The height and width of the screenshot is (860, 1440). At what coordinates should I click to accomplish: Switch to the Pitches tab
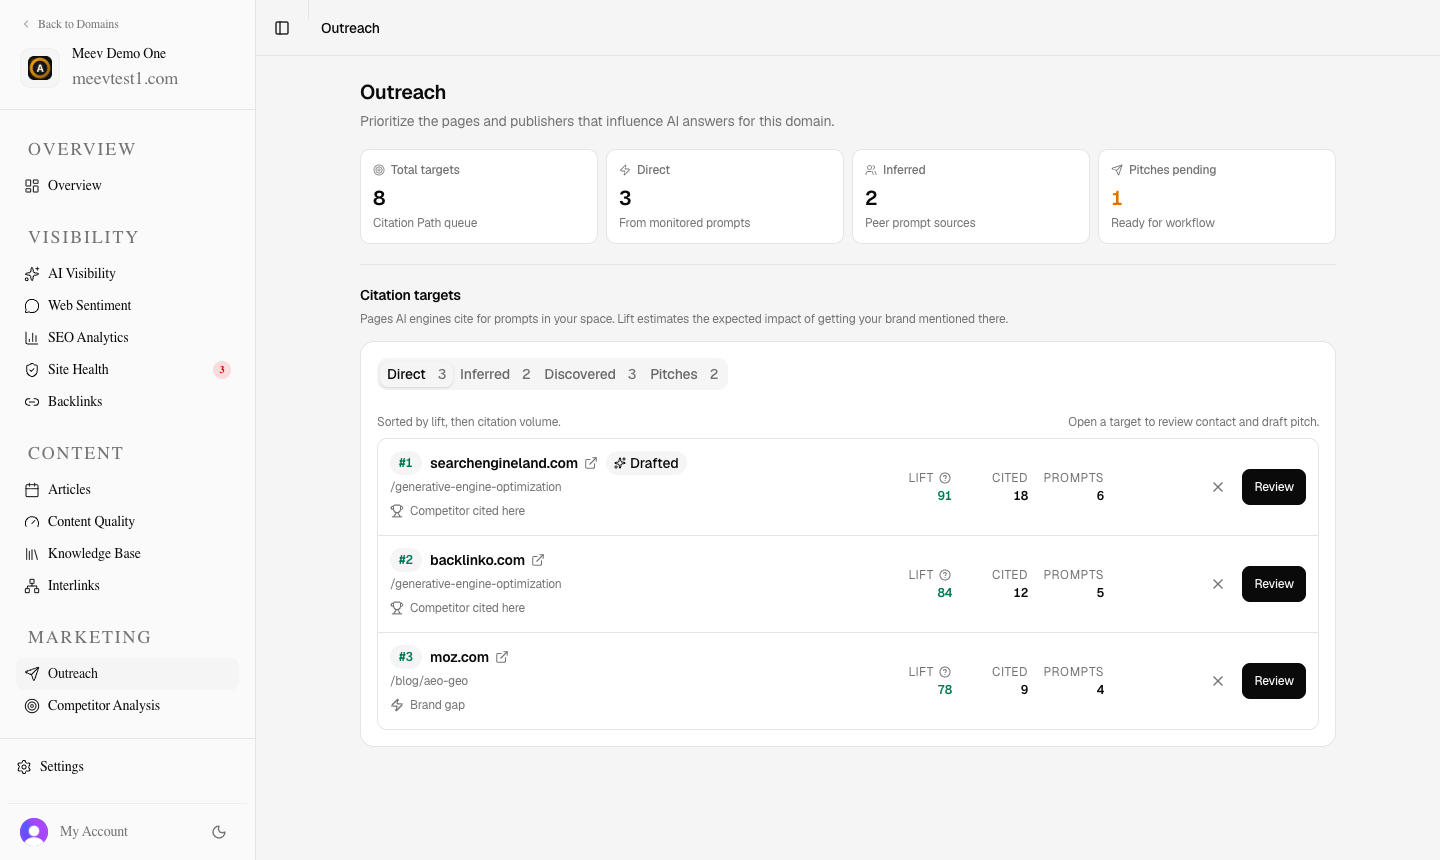684,374
